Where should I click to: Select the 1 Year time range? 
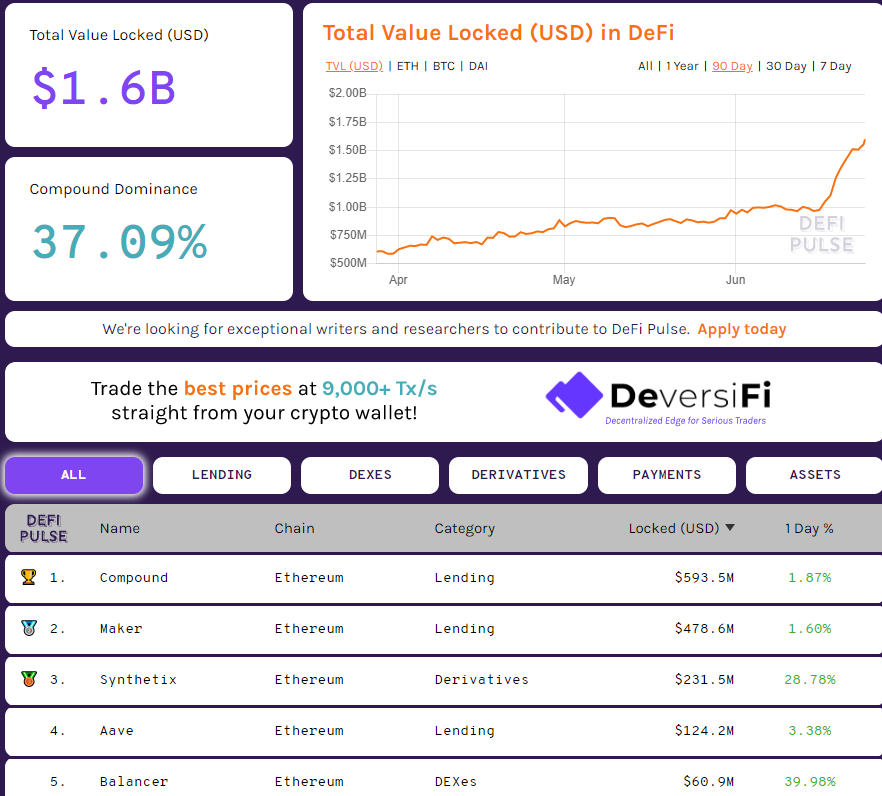(679, 66)
